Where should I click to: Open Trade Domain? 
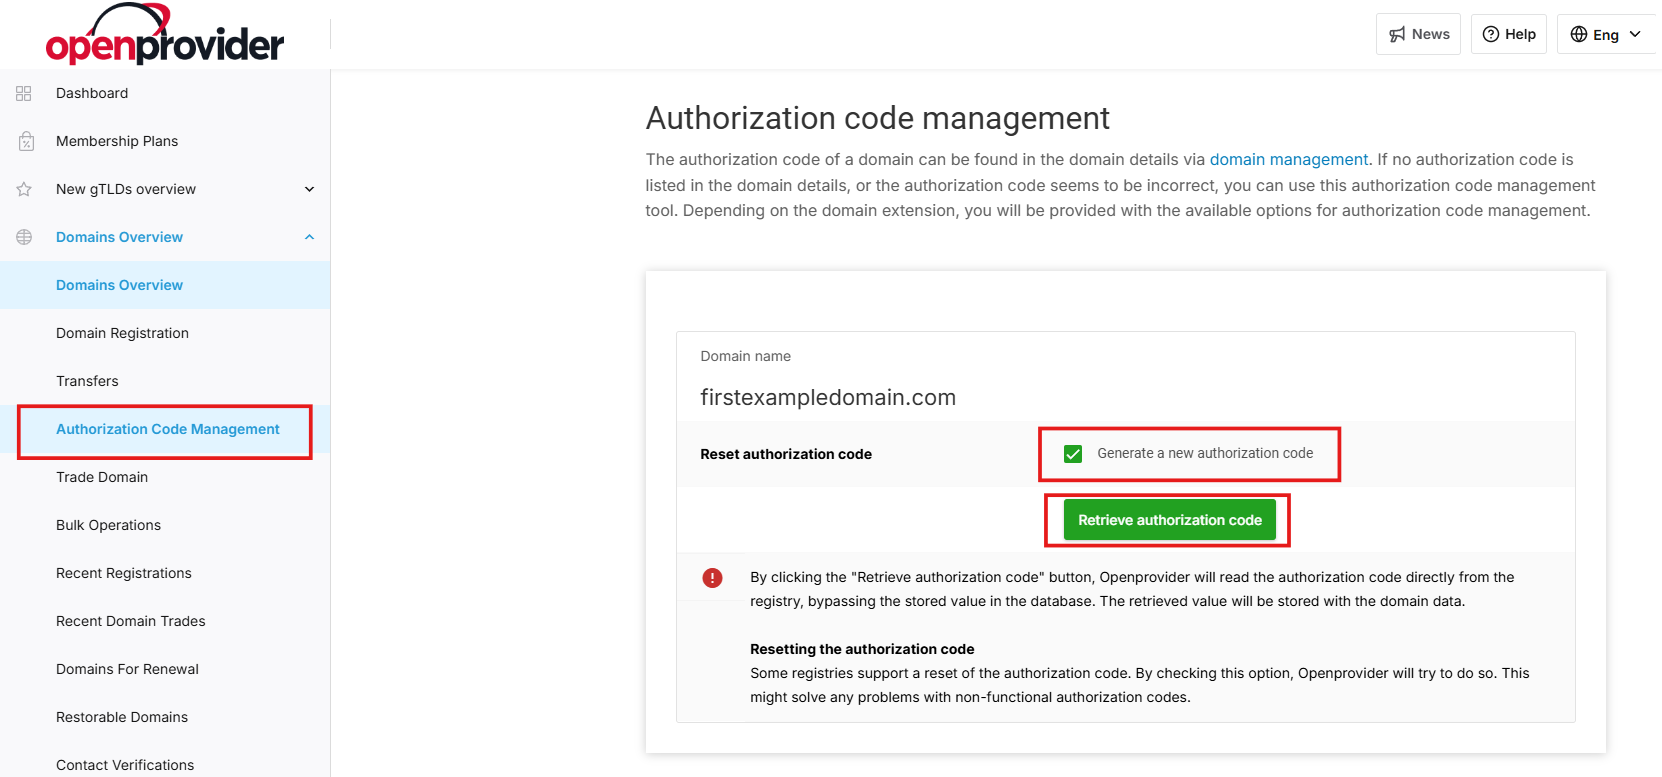pos(102,477)
